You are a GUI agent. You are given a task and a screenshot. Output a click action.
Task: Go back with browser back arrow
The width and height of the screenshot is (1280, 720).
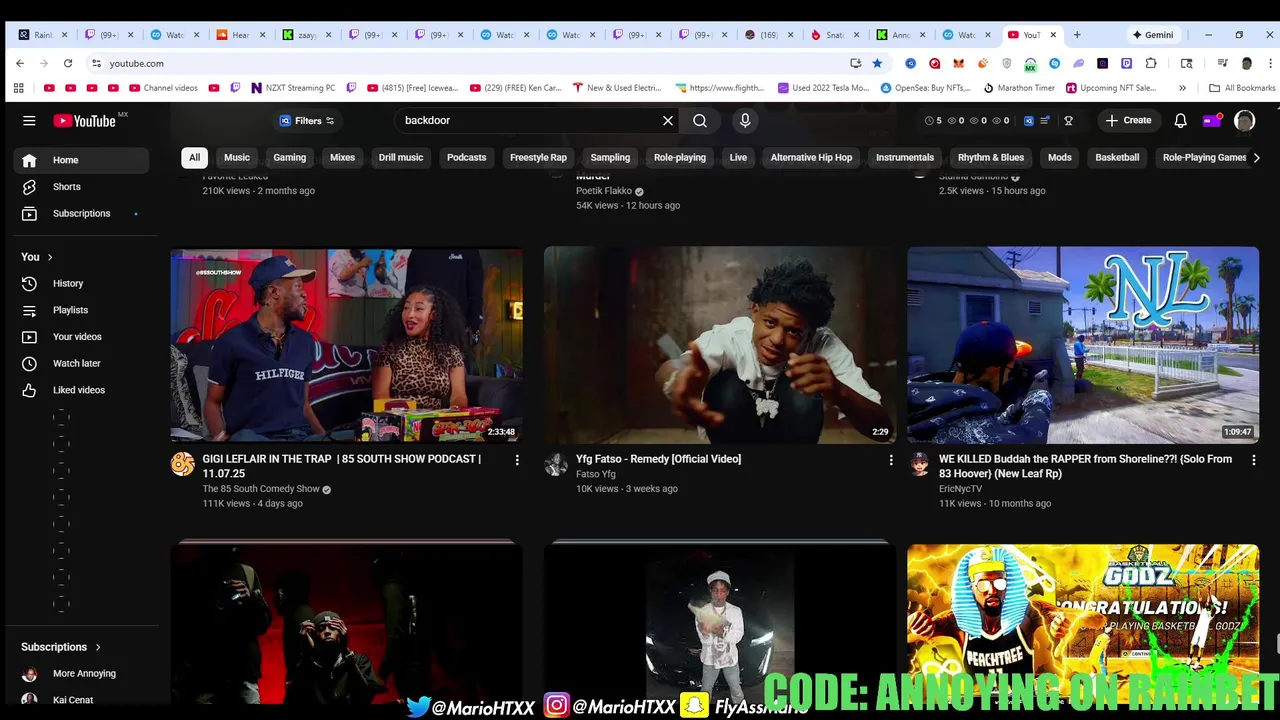coord(20,63)
